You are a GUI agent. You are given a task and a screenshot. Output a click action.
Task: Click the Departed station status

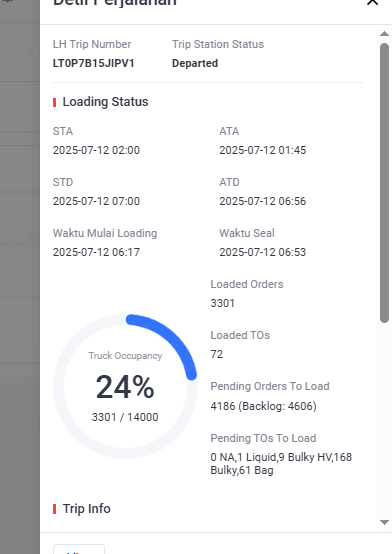pos(195,64)
